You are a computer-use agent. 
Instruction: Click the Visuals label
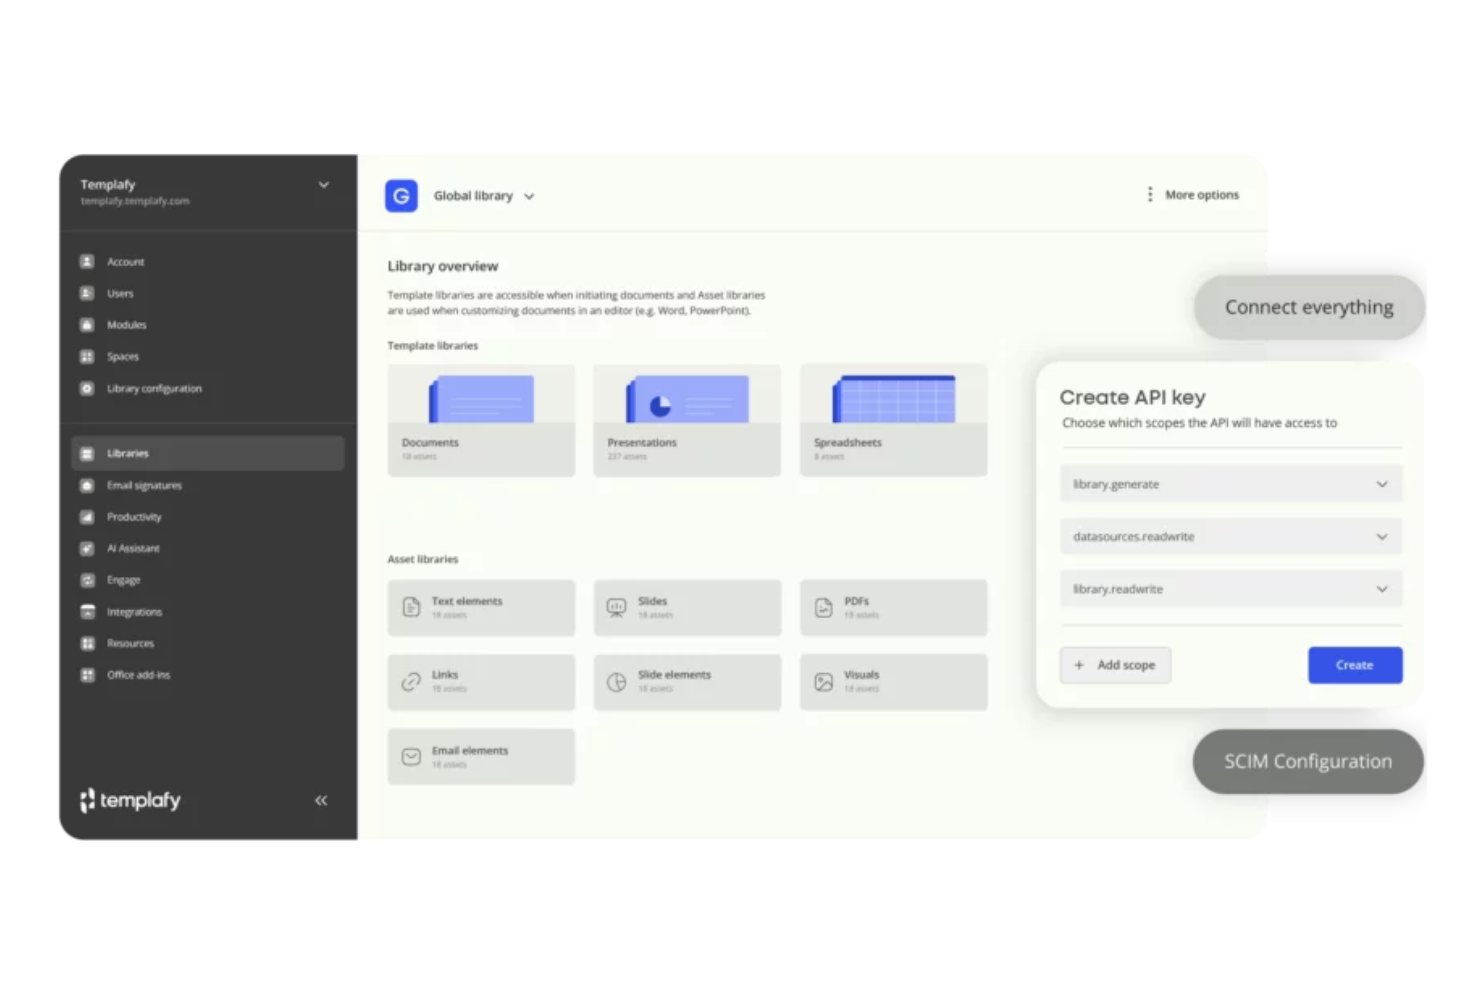pos(861,675)
